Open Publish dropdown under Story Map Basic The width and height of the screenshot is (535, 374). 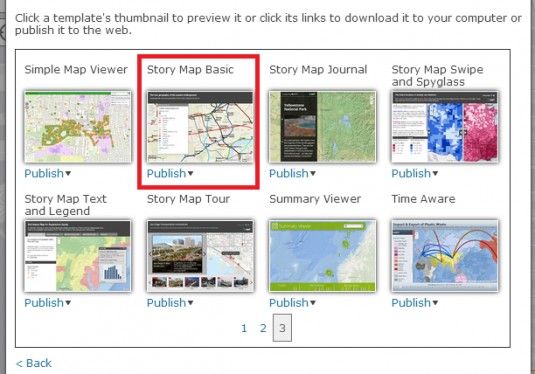(x=170, y=173)
